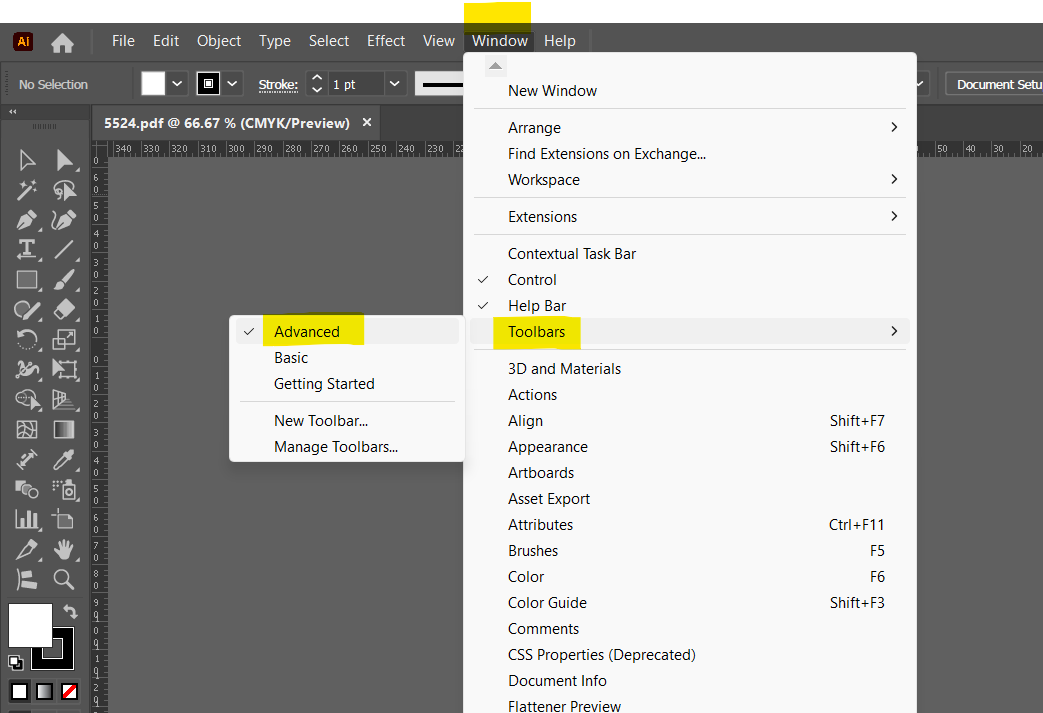
Task: Open the File menu
Action: (123, 41)
